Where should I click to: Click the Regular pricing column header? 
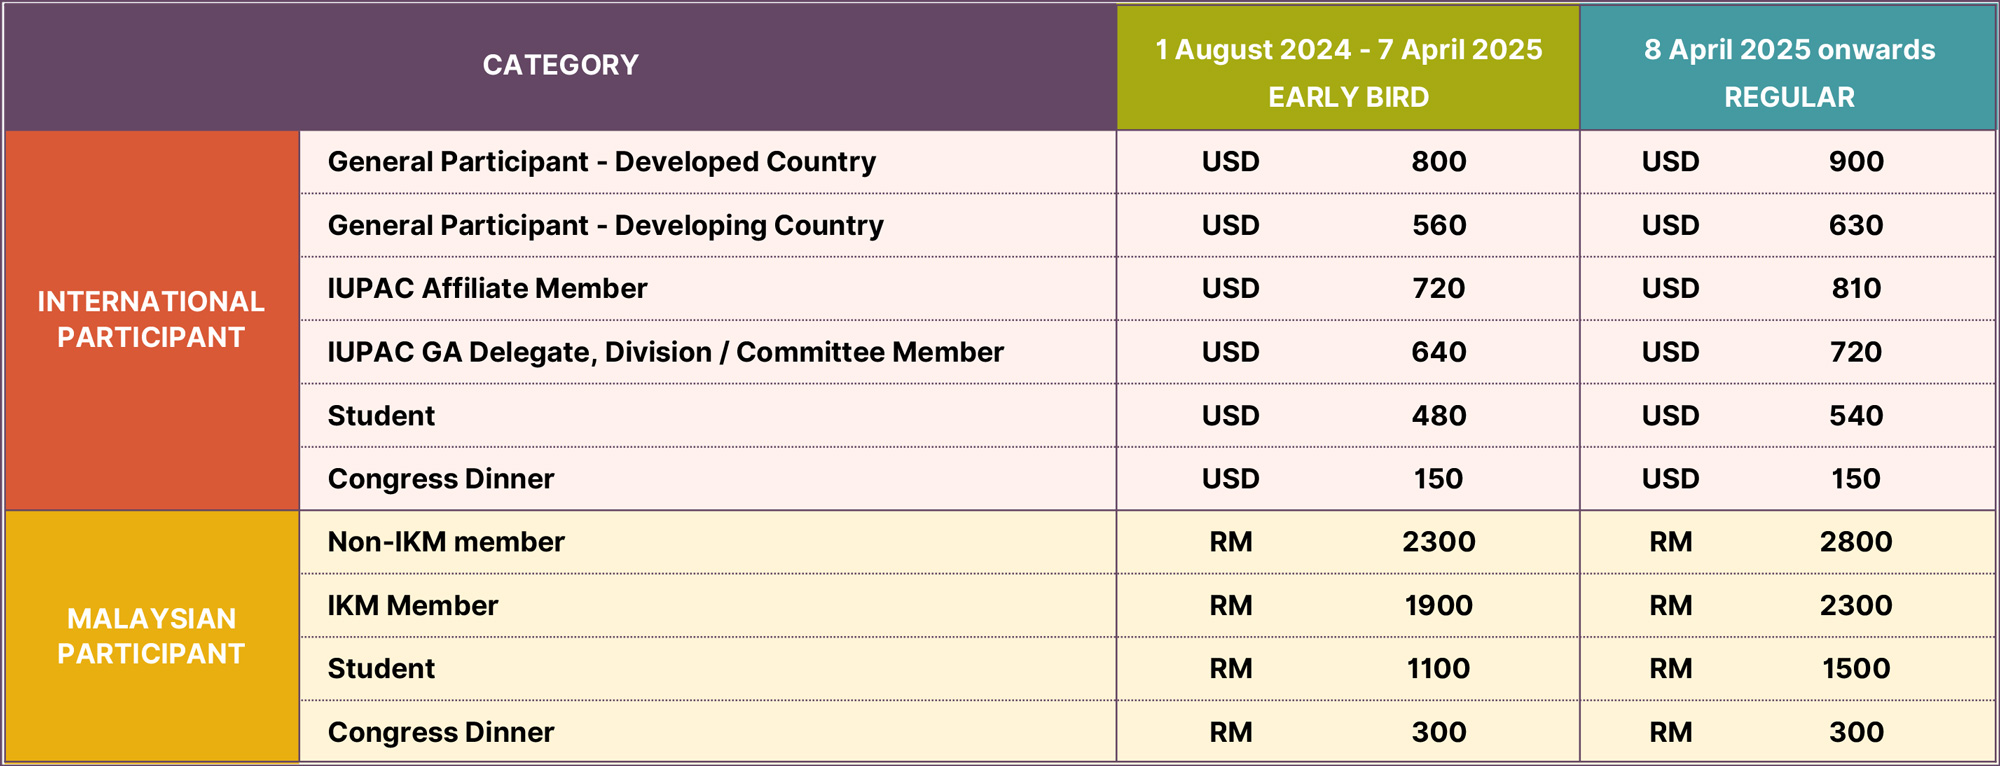pyautogui.click(x=1789, y=72)
